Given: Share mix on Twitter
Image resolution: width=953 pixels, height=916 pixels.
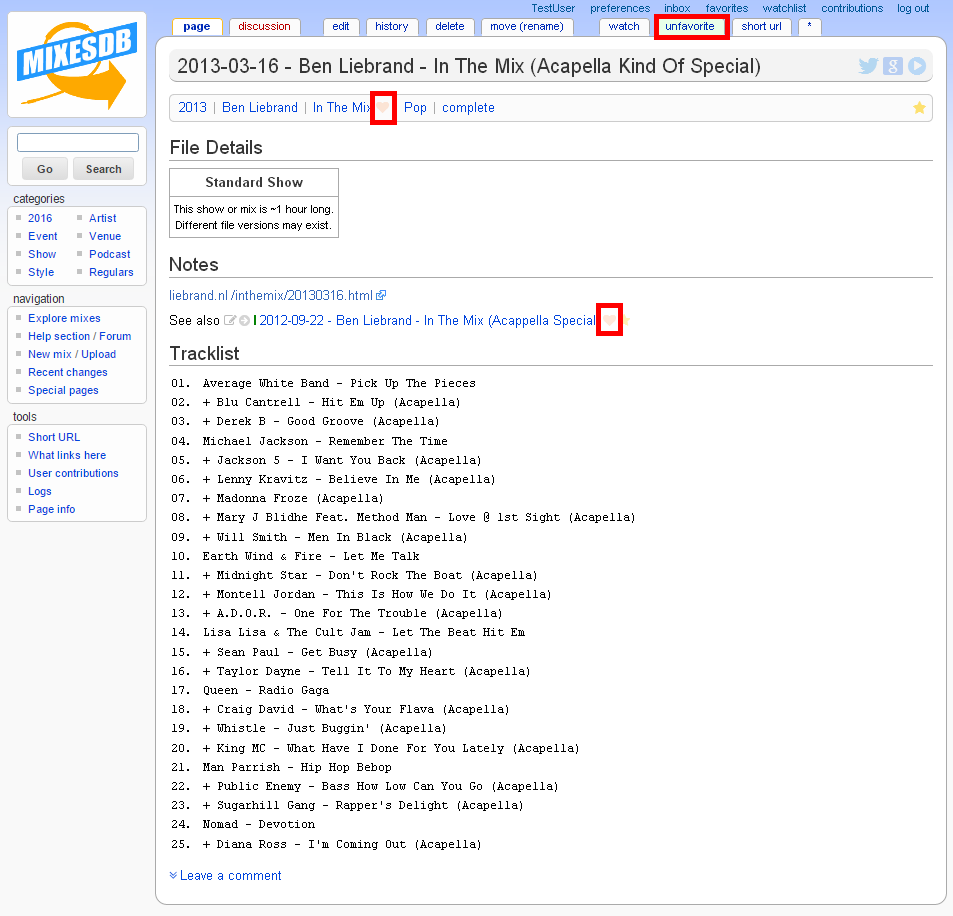Looking at the screenshot, I should pos(868,66).
